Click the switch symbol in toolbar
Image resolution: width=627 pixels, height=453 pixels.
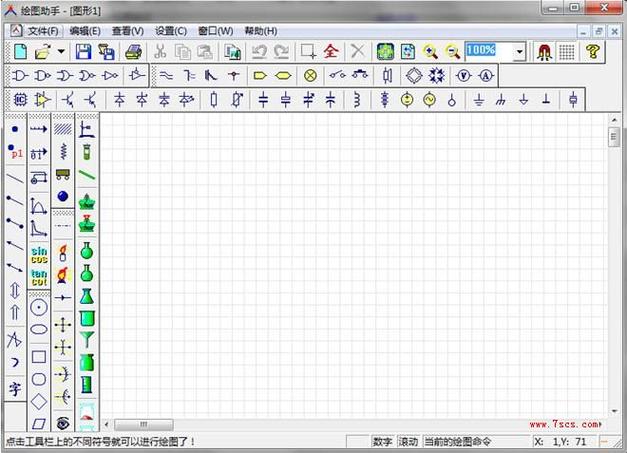click(337, 75)
